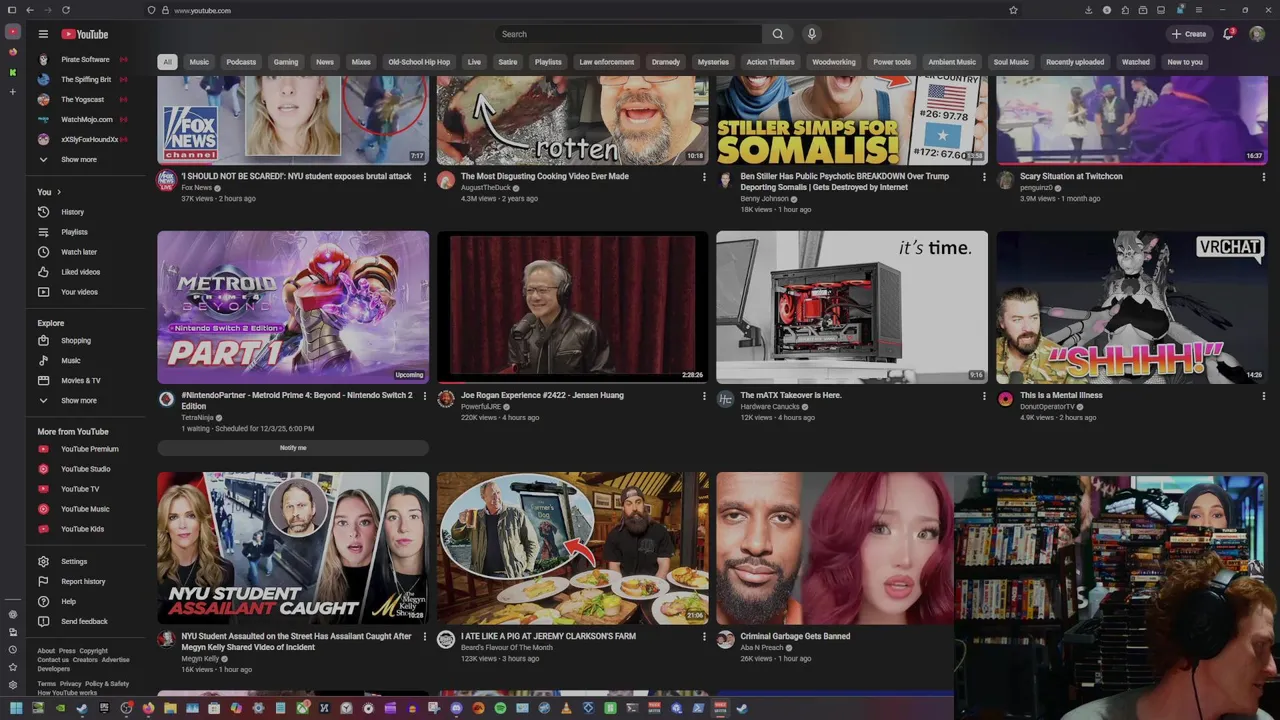Open the Windows Start button
Image resolution: width=1280 pixels, height=720 pixels.
pyautogui.click(x=15, y=708)
